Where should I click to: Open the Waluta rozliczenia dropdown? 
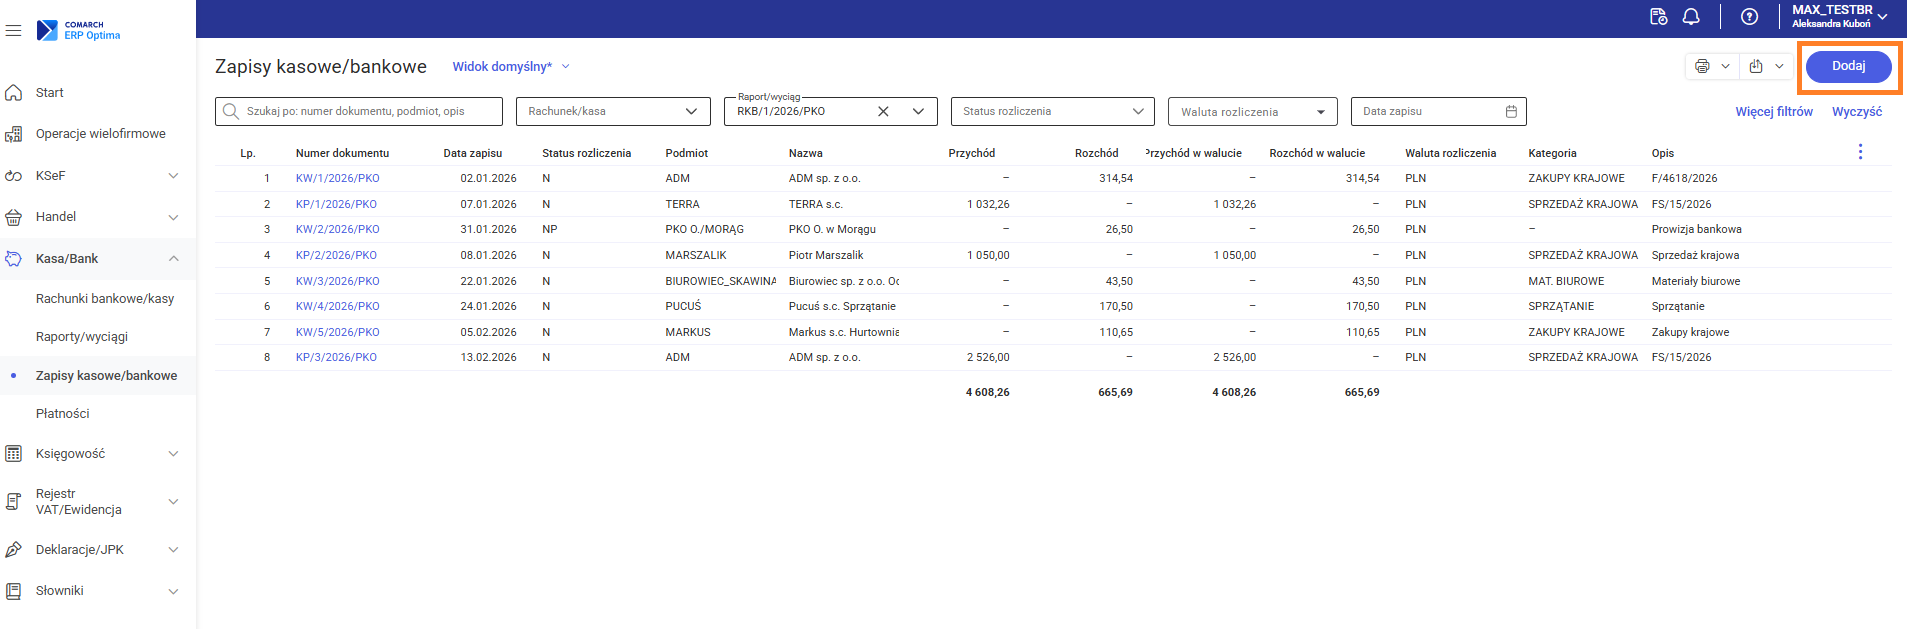[1320, 112]
